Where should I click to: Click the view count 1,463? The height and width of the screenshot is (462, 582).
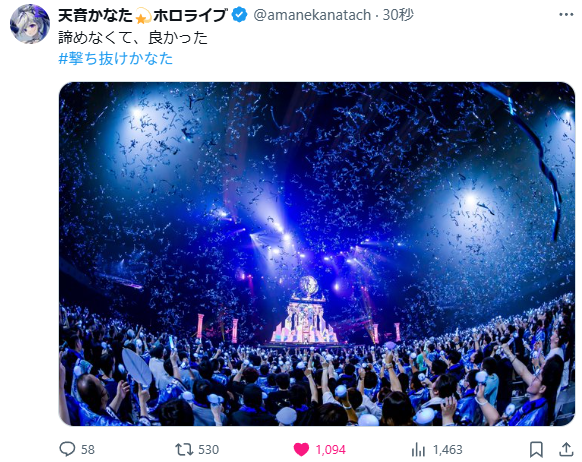pos(448,450)
